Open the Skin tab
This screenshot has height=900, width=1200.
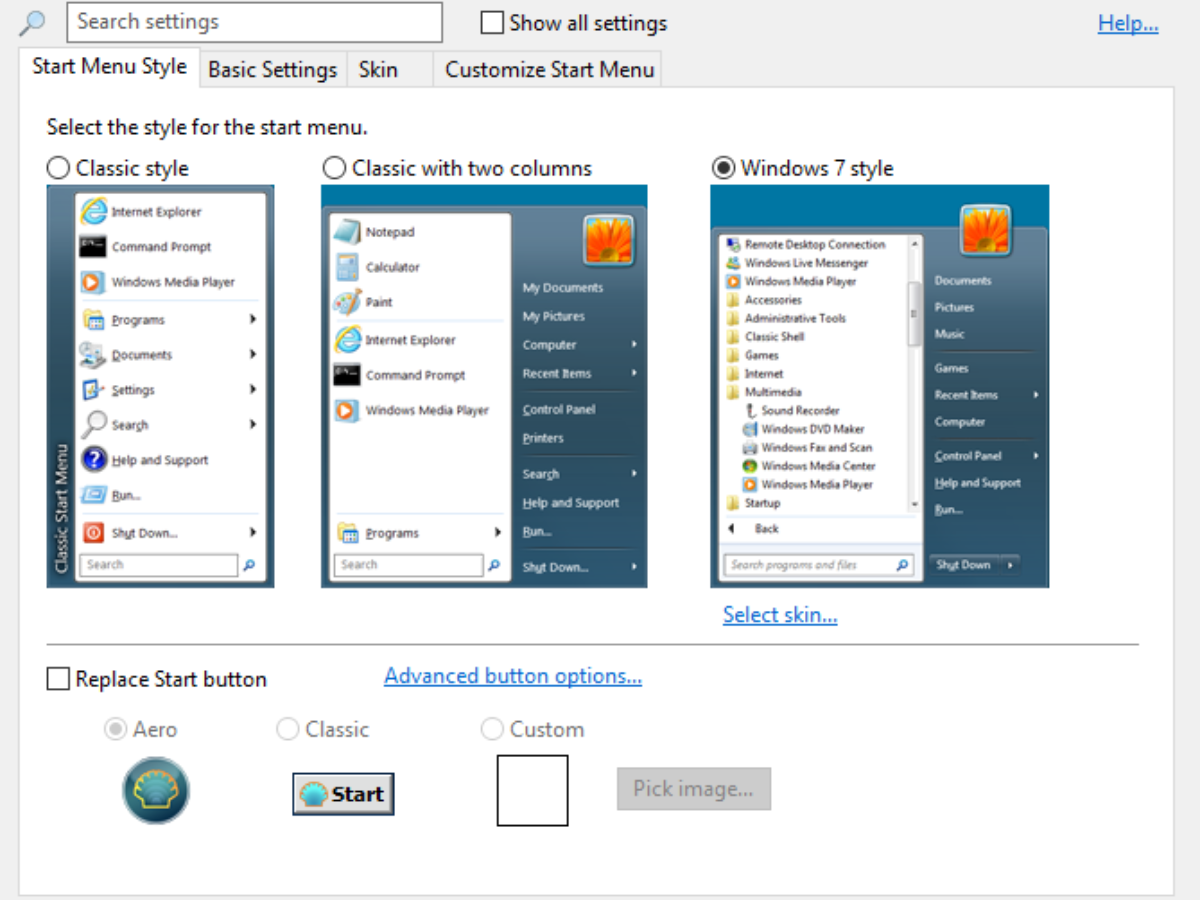[x=378, y=70]
